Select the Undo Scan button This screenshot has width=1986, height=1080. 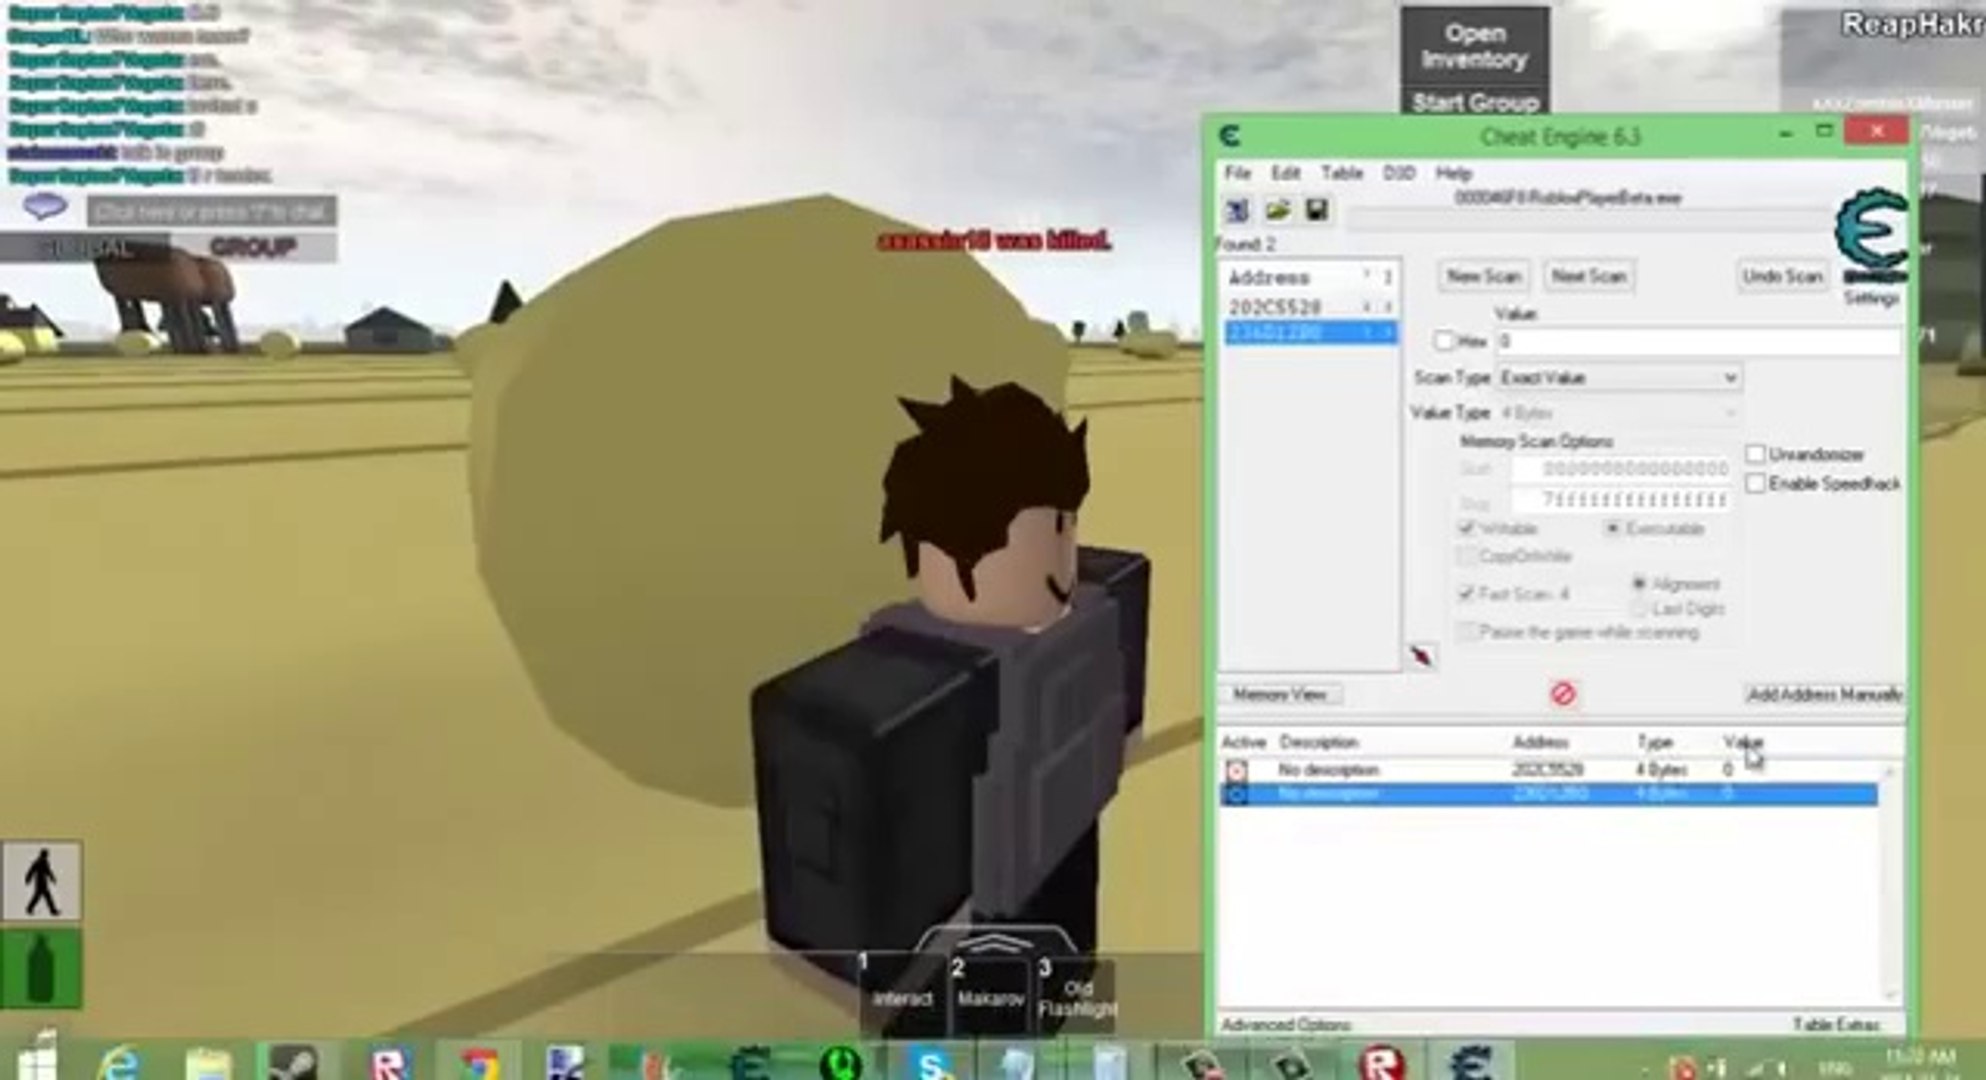pos(1780,277)
